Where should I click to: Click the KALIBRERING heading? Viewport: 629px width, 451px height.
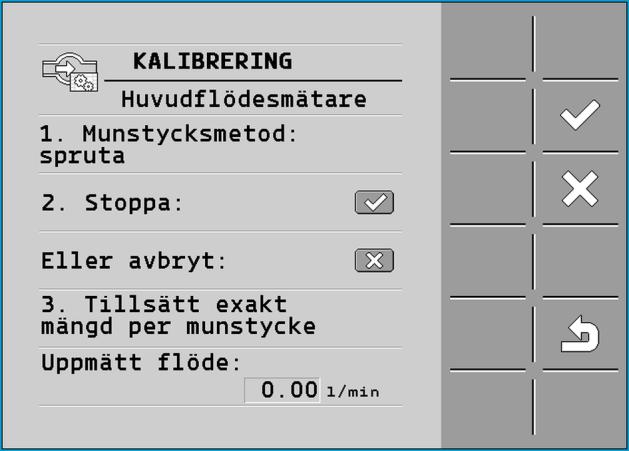click(x=213, y=61)
